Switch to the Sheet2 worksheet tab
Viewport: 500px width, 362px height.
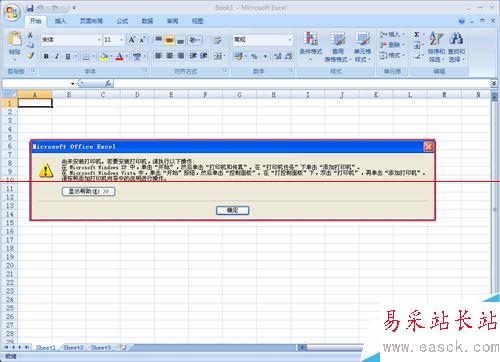(73, 348)
